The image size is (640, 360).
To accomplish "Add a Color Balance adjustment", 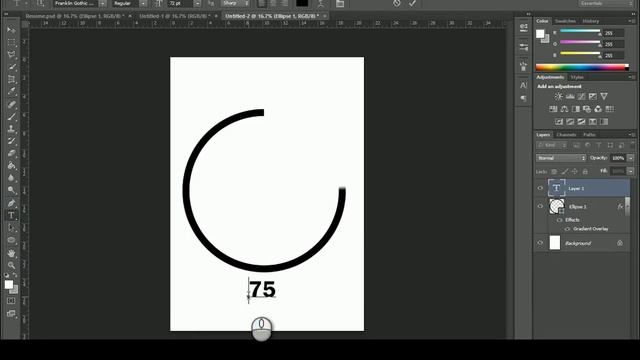I will (564, 109).
